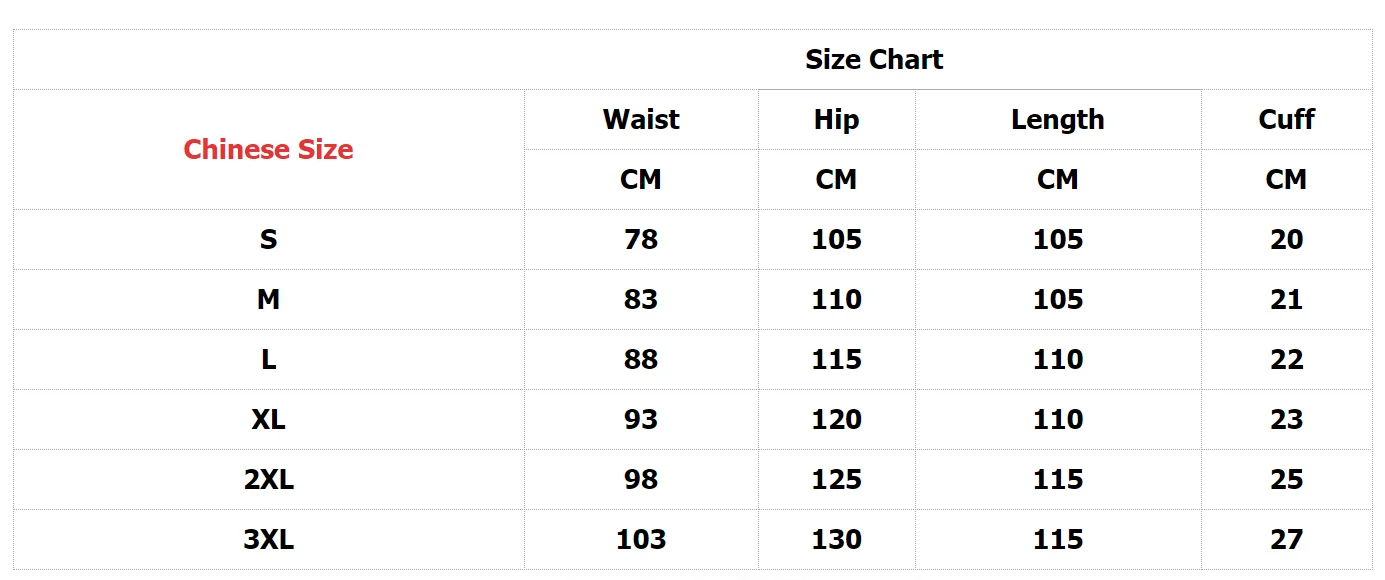Click the 3XL size row label
This screenshot has height=580, width=1385.
click(x=268, y=540)
